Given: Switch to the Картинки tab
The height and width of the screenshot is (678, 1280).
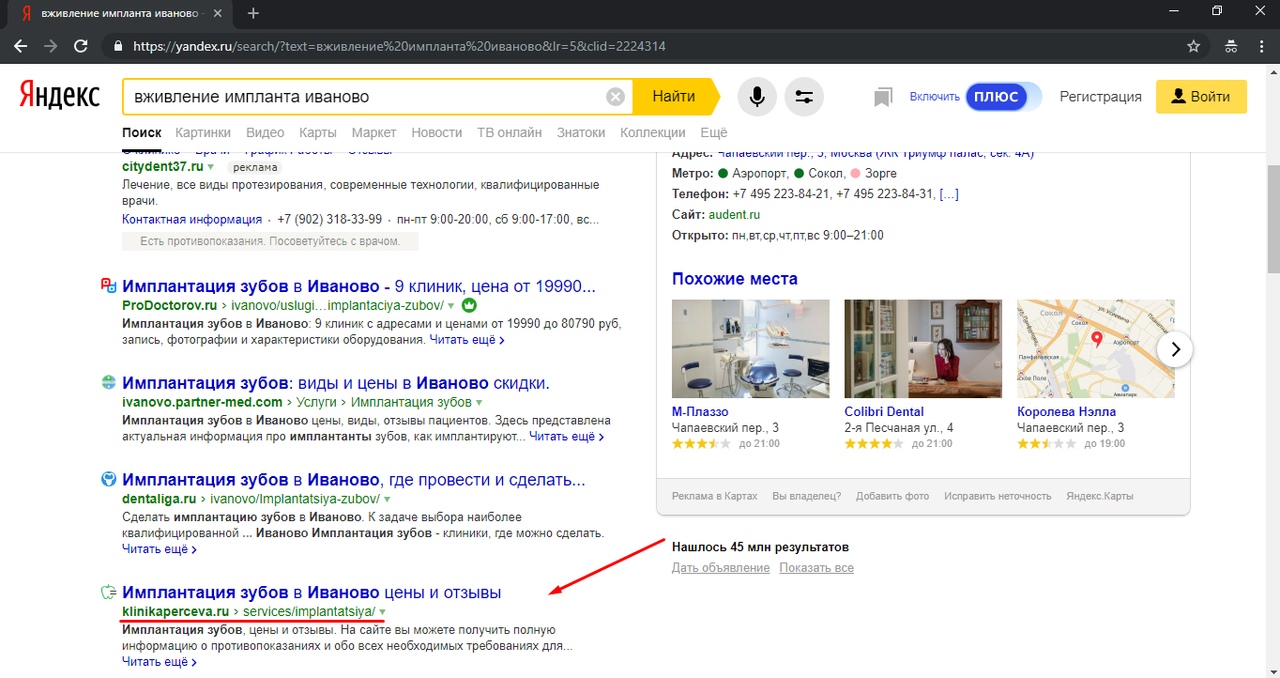Looking at the screenshot, I should [203, 132].
